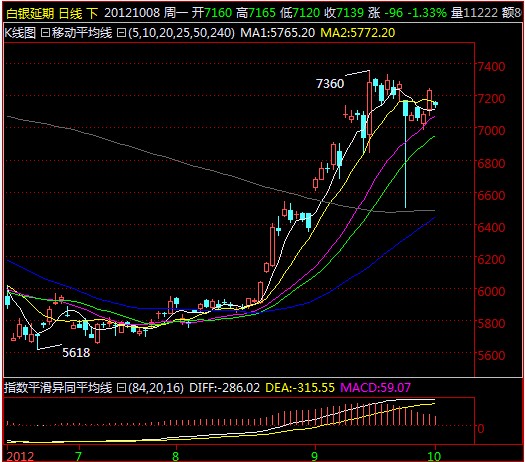
Task: Click month 8 marker on time axis
Action: [x=176, y=456]
